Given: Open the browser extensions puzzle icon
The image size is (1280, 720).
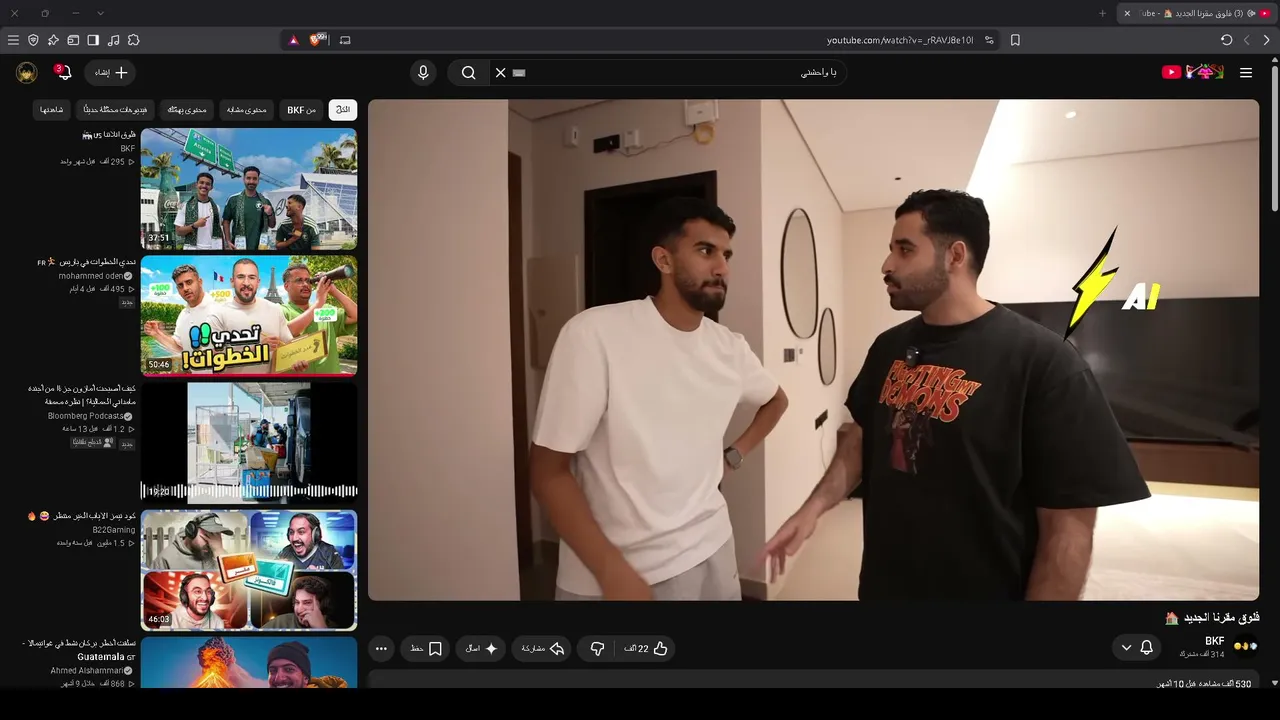Looking at the screenshot, I should pyautogui.click(x=133, y=40).
